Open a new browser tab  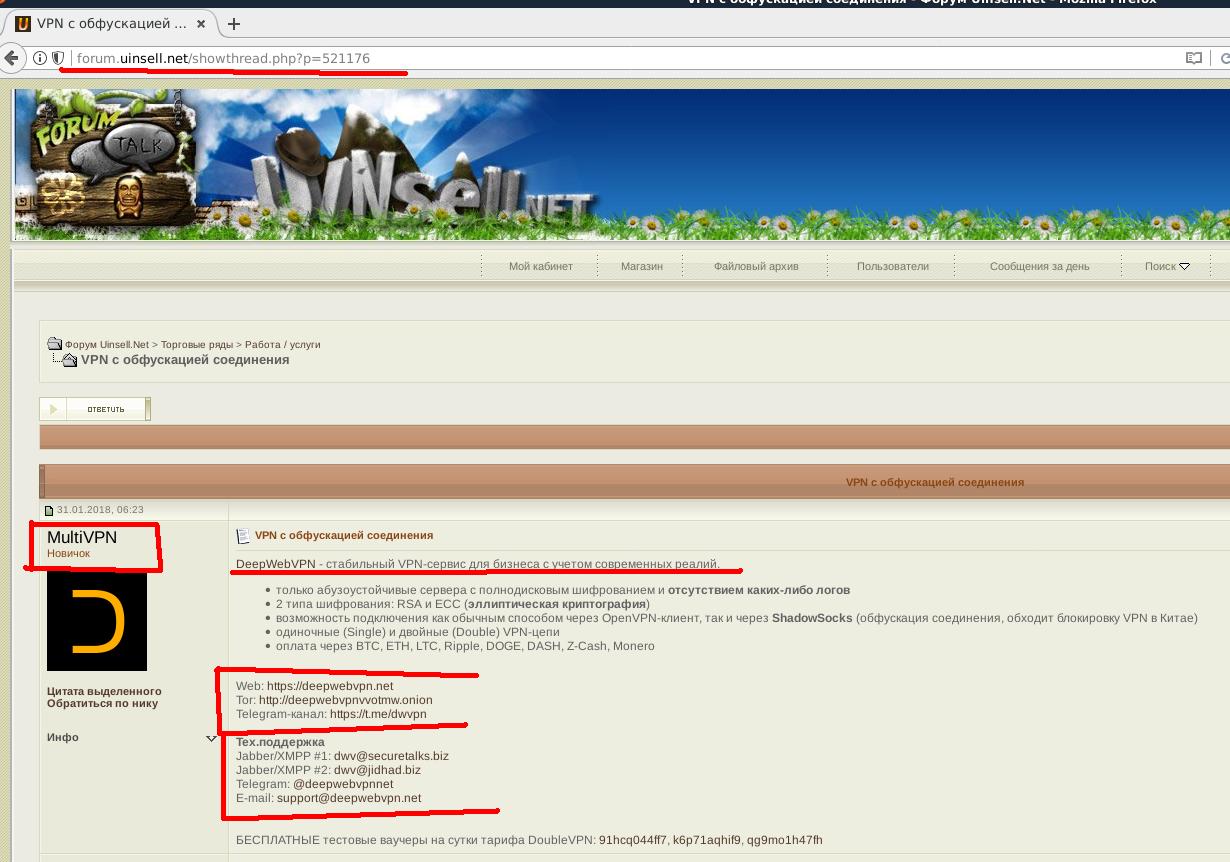(x=235, y=24)
